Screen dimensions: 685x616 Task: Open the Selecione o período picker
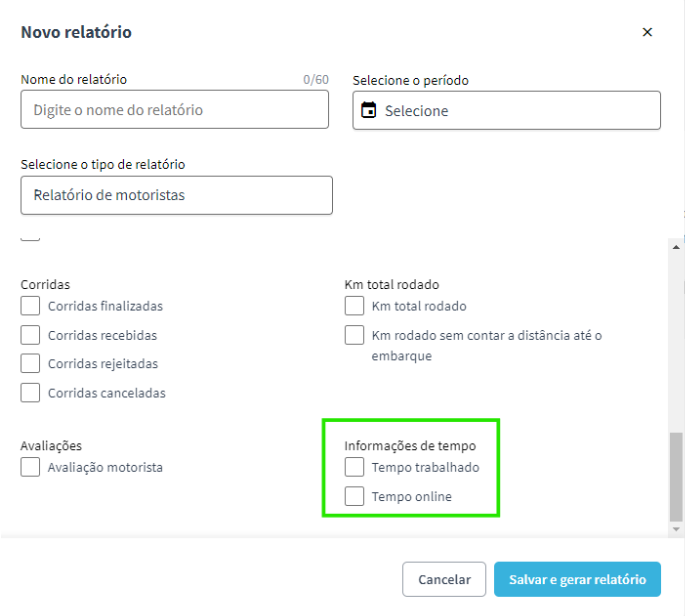pos(506,111)
